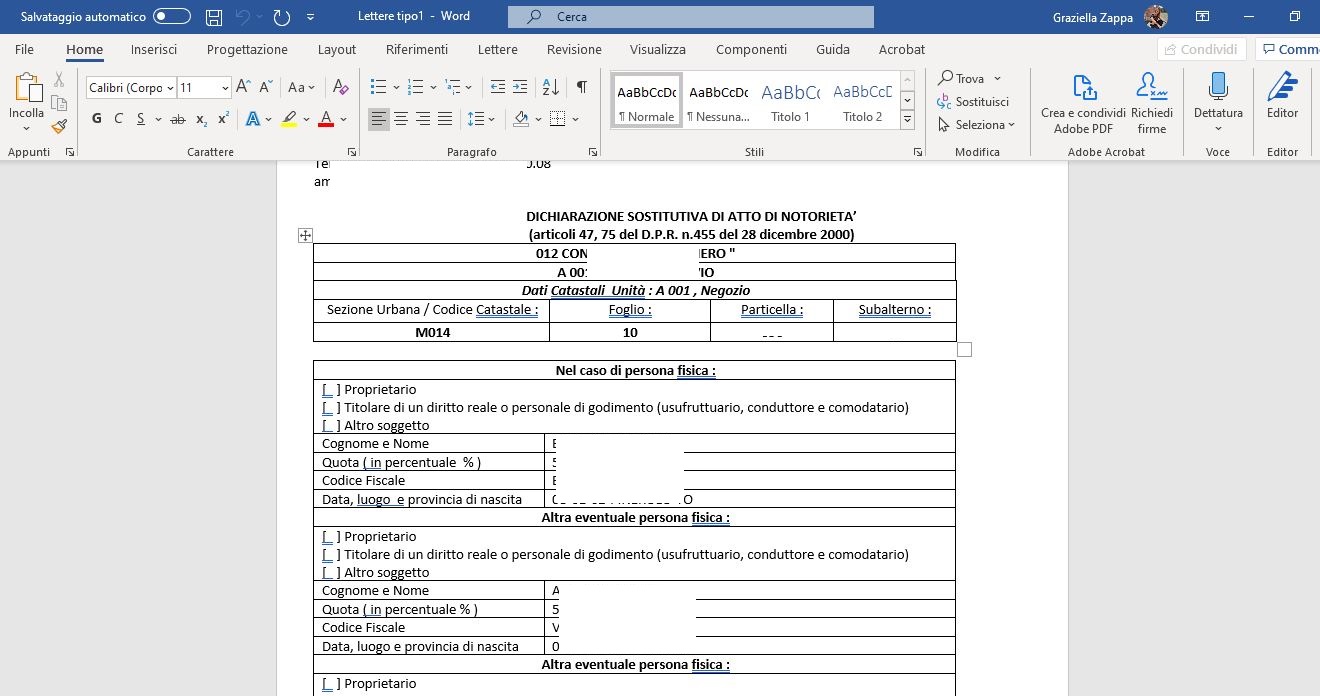Switch to the Revisione tab
The height and width of the screenshot is (696, 1320).
point(574,49)
